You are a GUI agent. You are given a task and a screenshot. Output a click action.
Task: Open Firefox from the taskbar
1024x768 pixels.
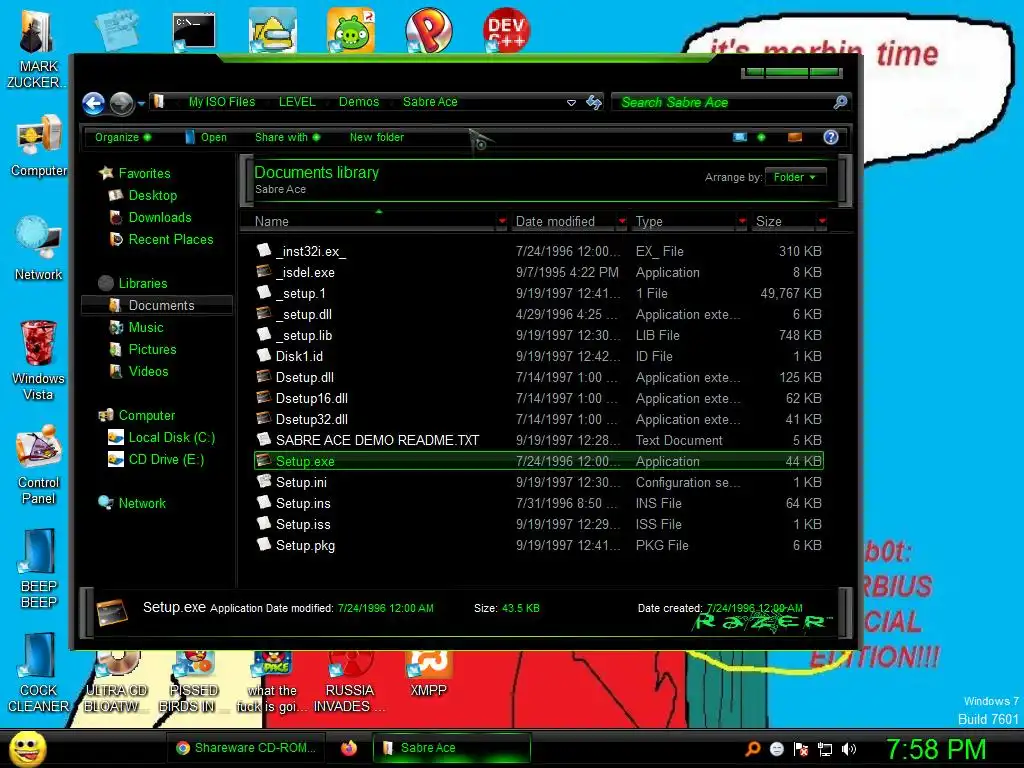click(x=349, y=748)
